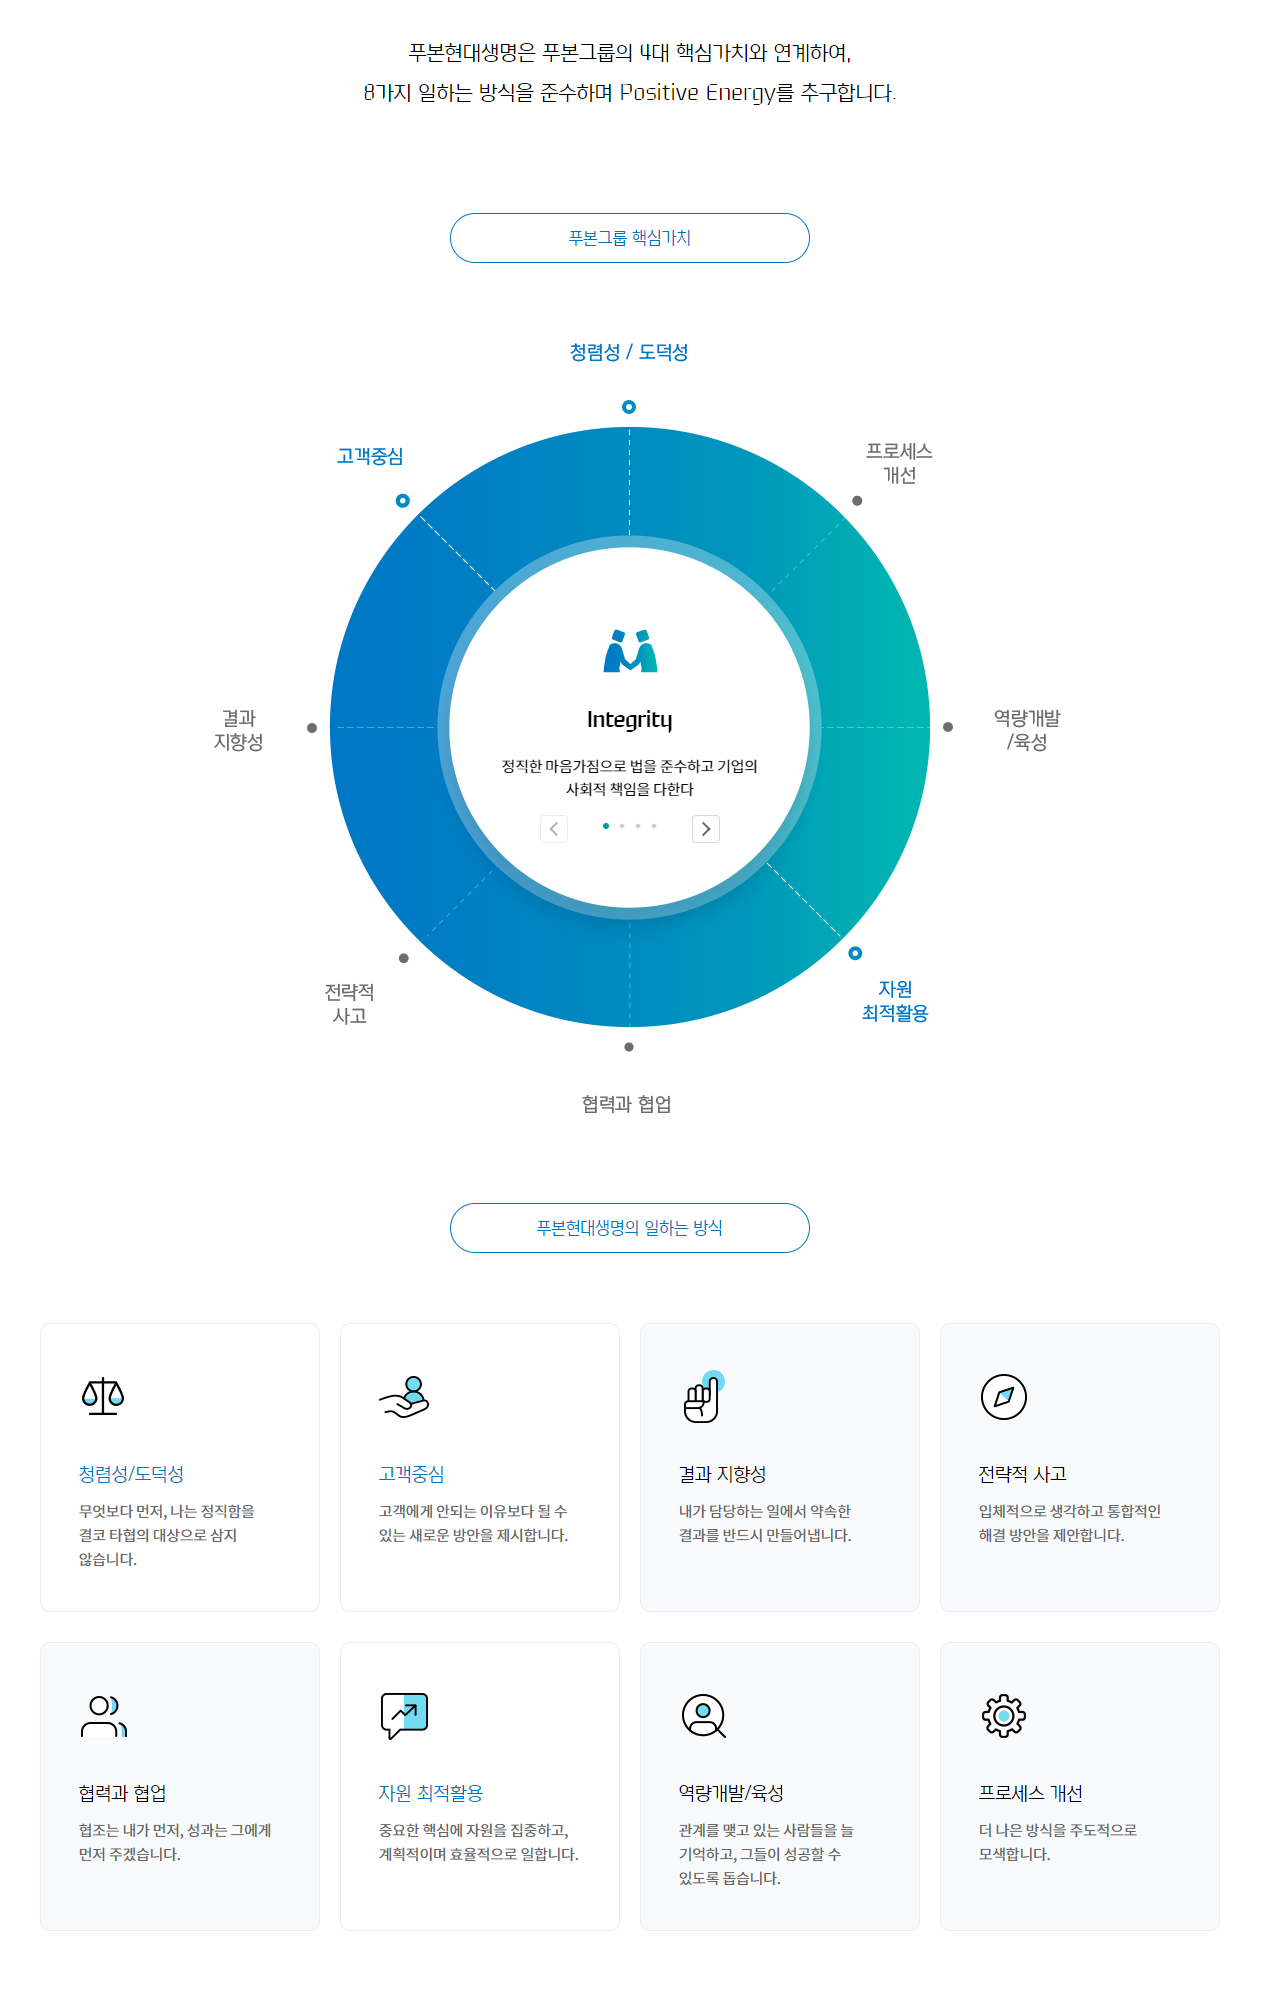
Task: Go to the previous core value slide
Action: tap(554, 829)
